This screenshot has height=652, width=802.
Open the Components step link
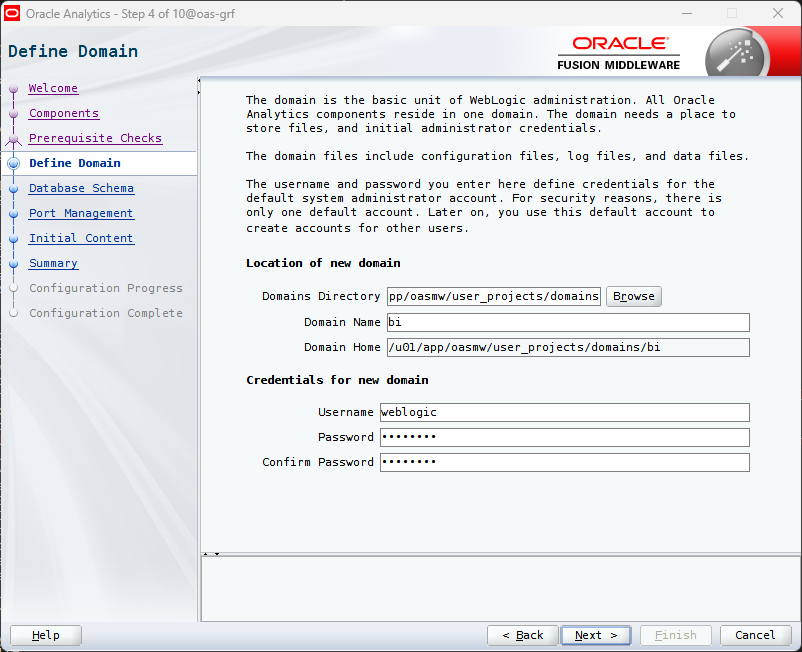click(64, 113)
